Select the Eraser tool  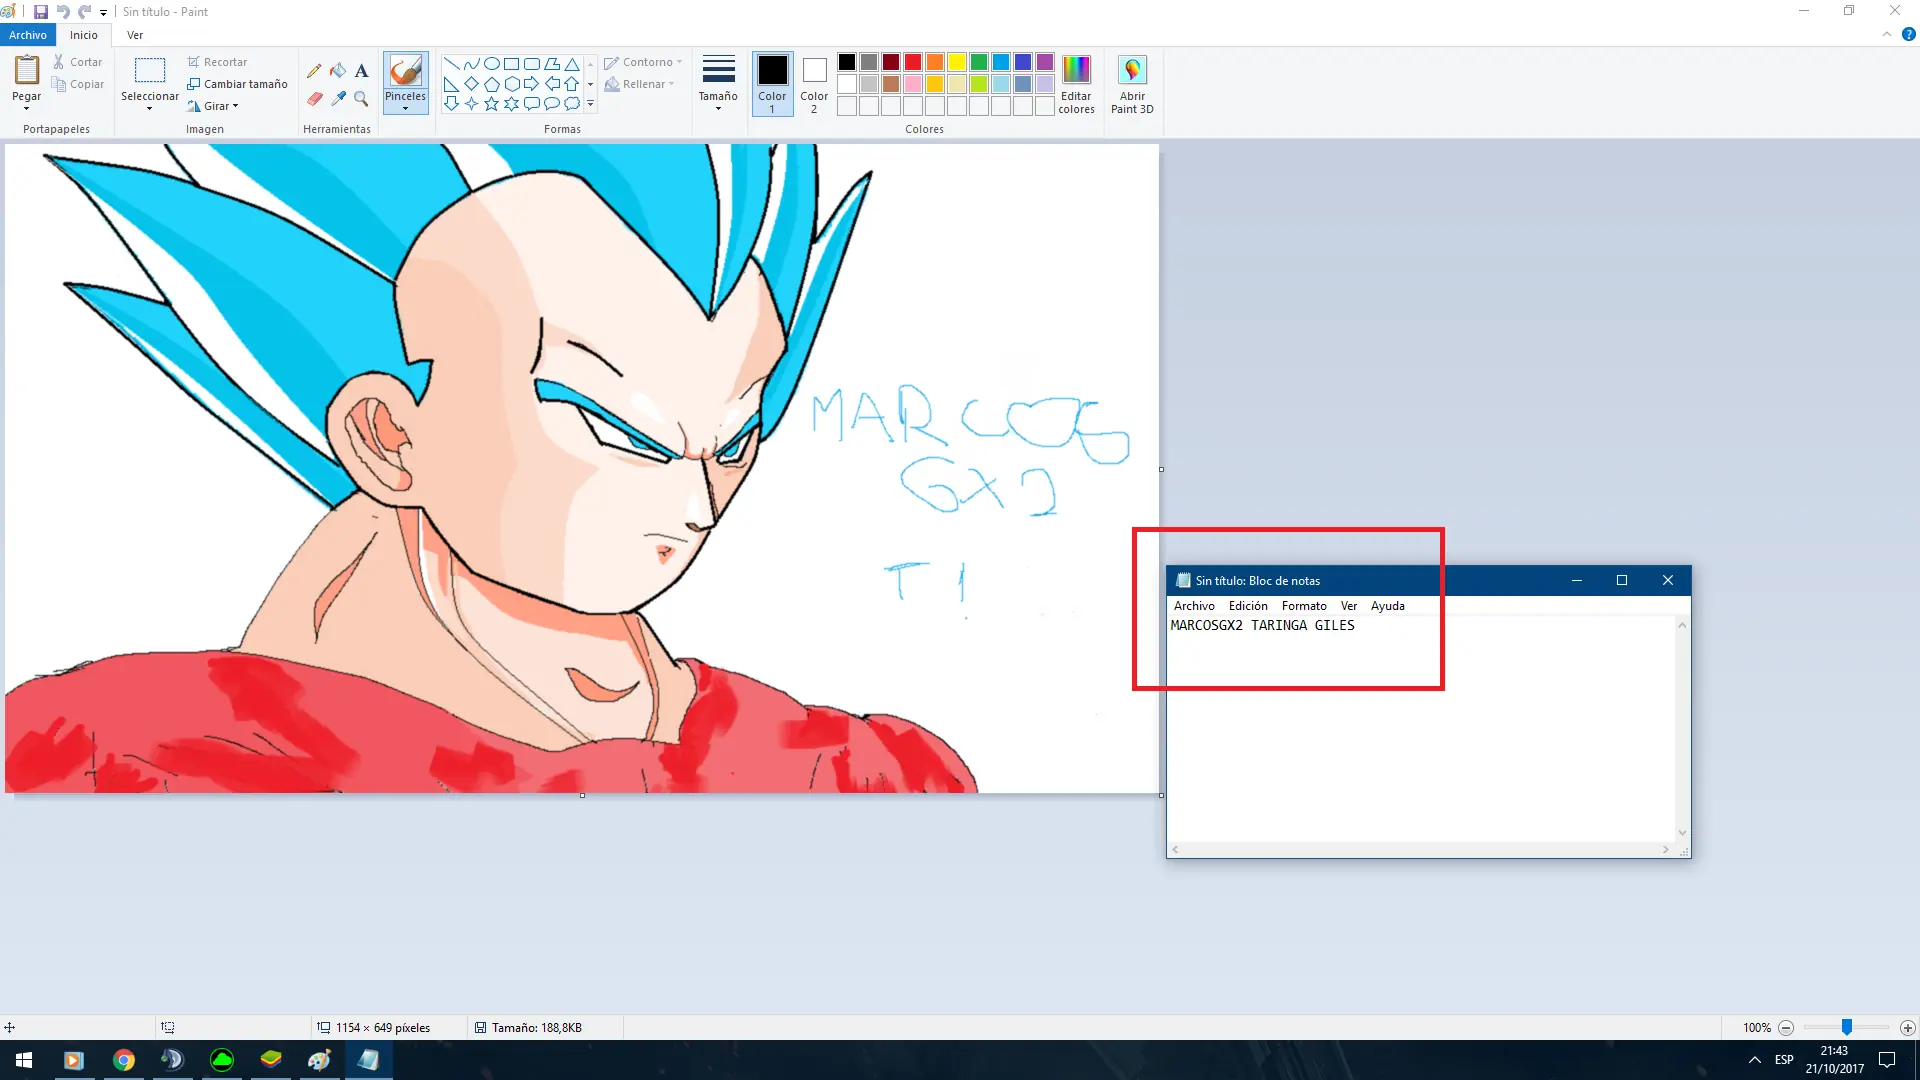click(x=314, y=99)
